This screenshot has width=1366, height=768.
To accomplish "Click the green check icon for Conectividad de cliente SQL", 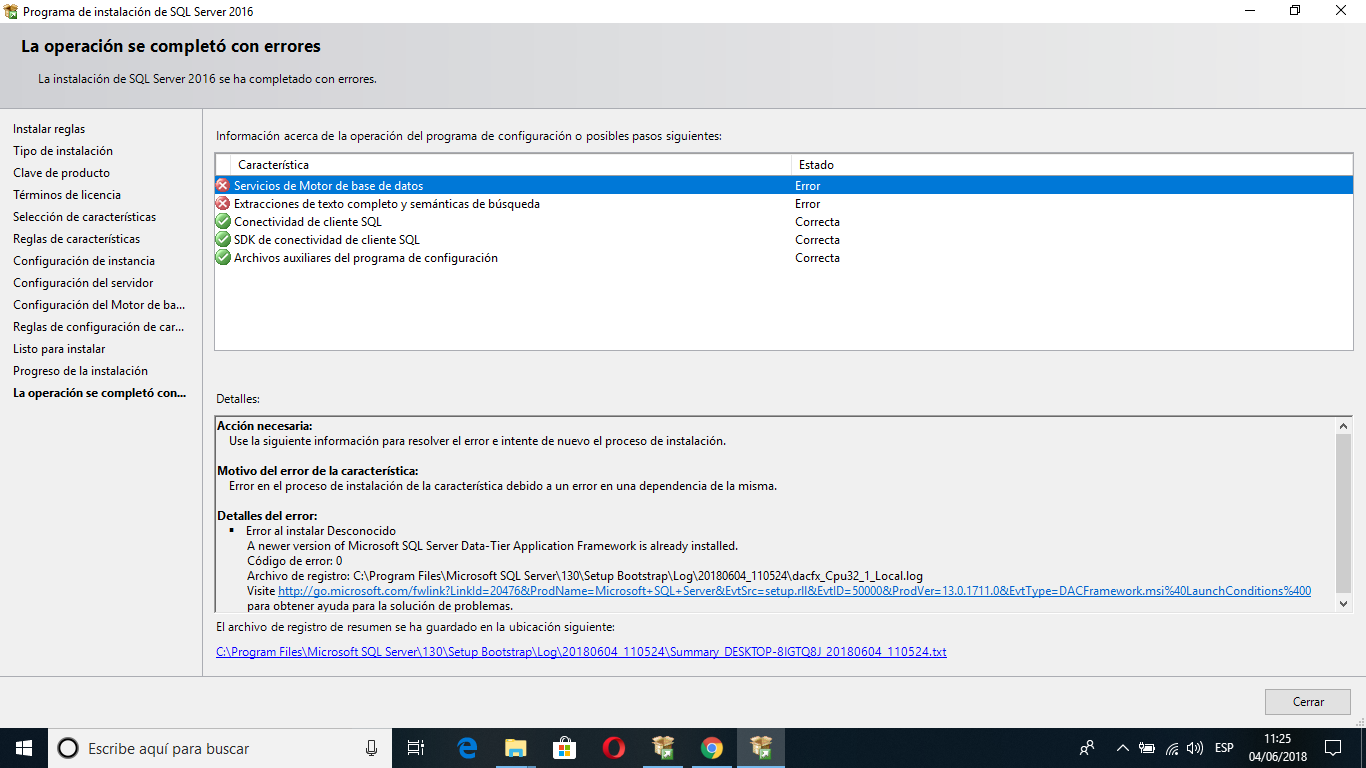I will 223,222.
